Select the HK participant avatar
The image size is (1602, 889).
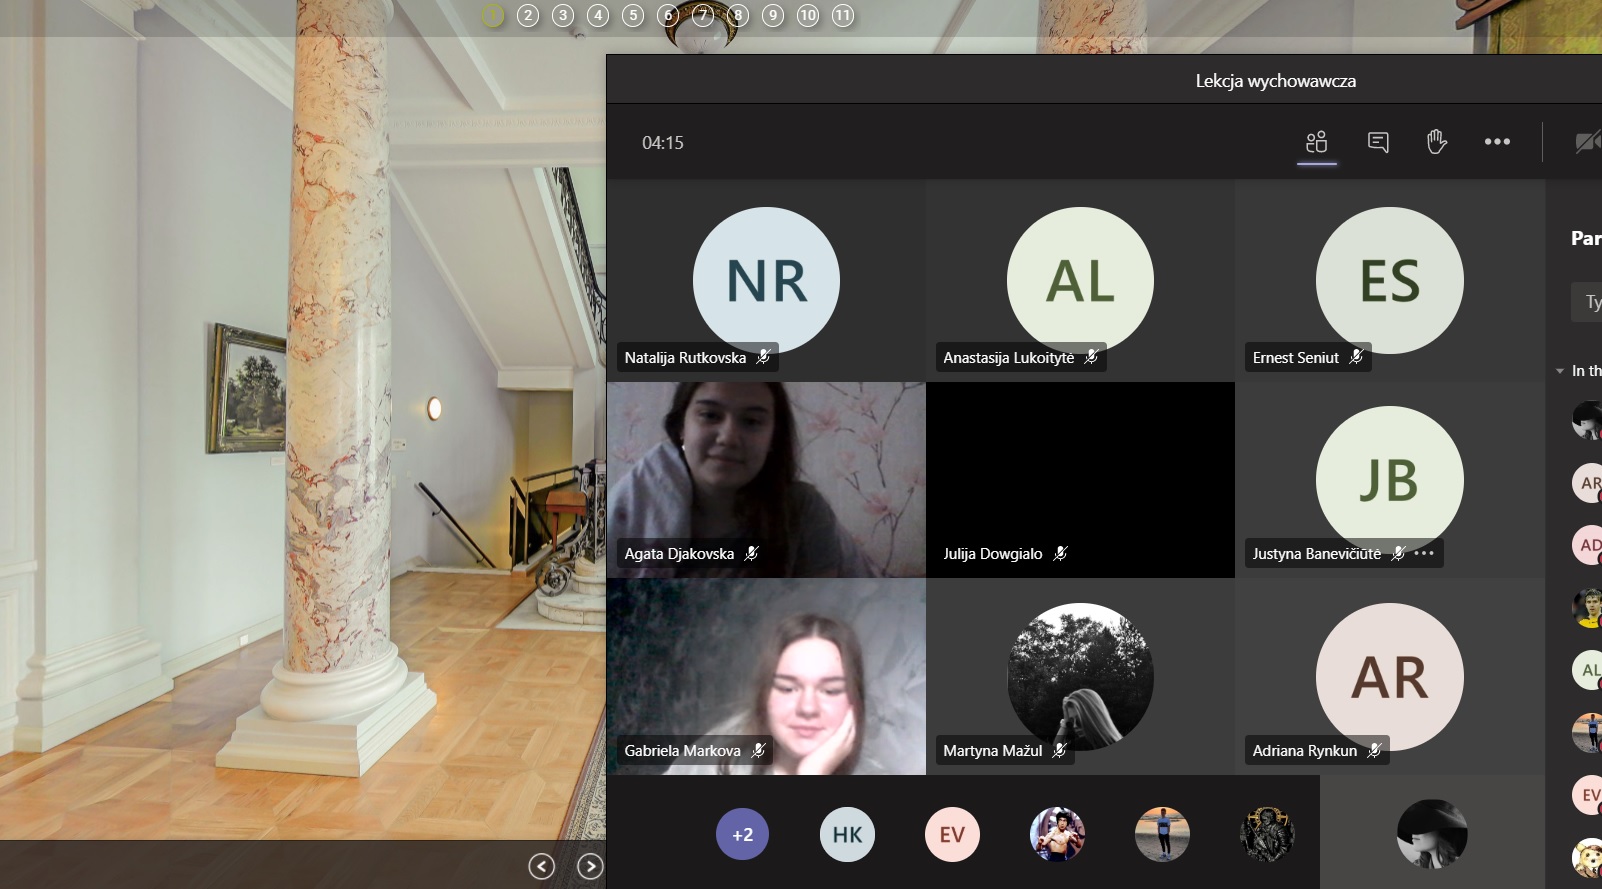847,834
